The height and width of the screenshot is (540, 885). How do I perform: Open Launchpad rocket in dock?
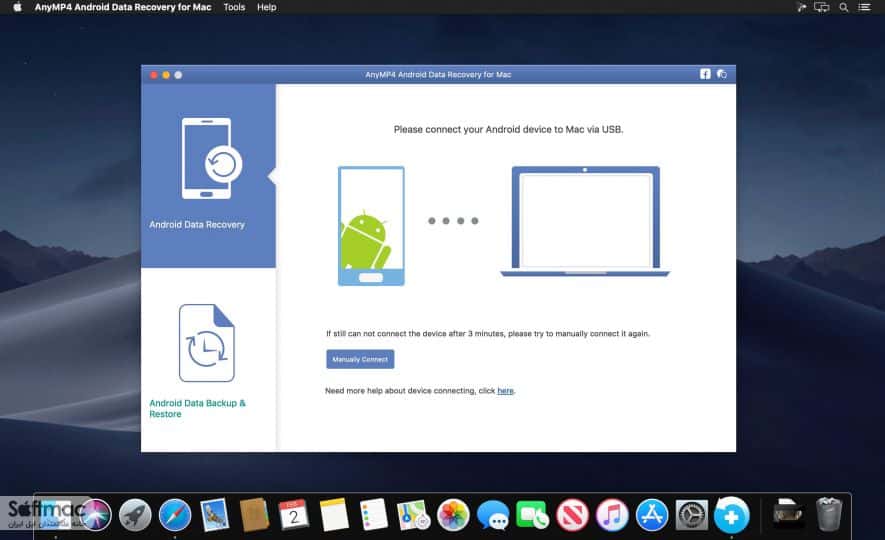(x=135, y=515)
